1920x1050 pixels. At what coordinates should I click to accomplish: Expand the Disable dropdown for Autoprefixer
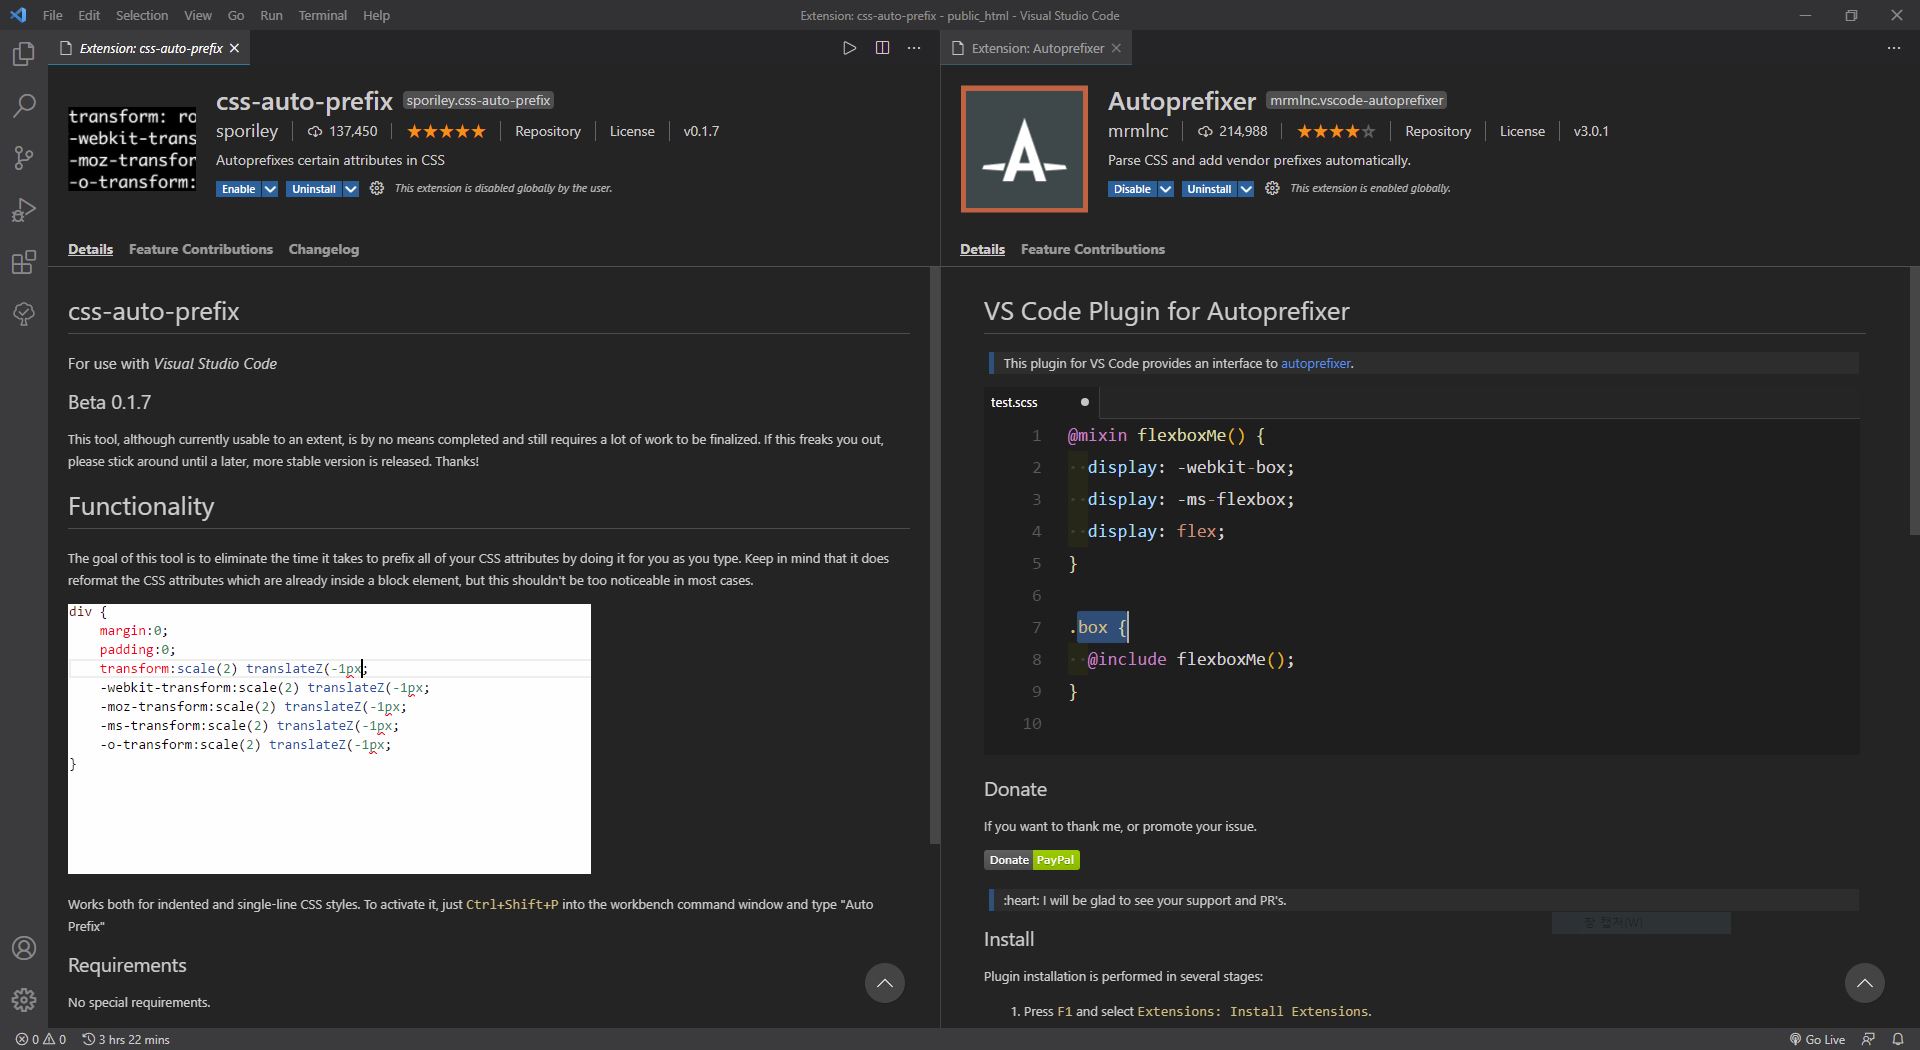[x=1165, y=188]
